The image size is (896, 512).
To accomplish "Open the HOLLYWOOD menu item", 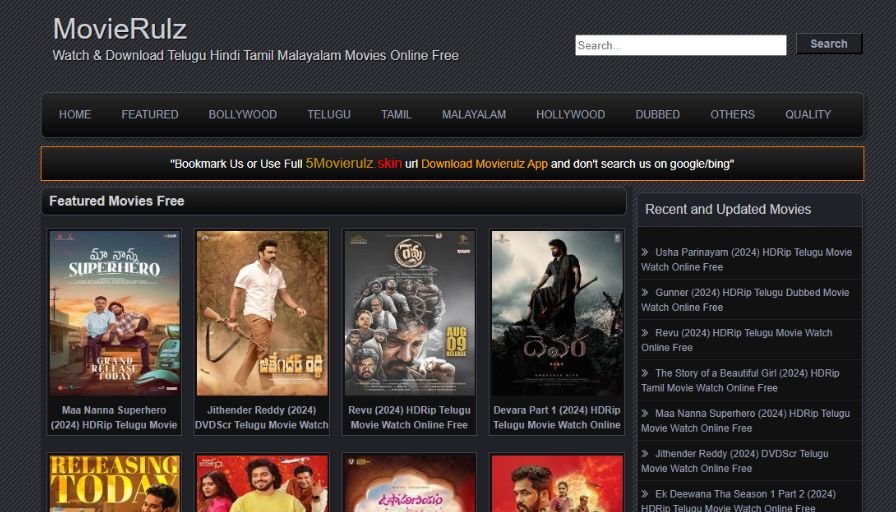I will point(570,114).
